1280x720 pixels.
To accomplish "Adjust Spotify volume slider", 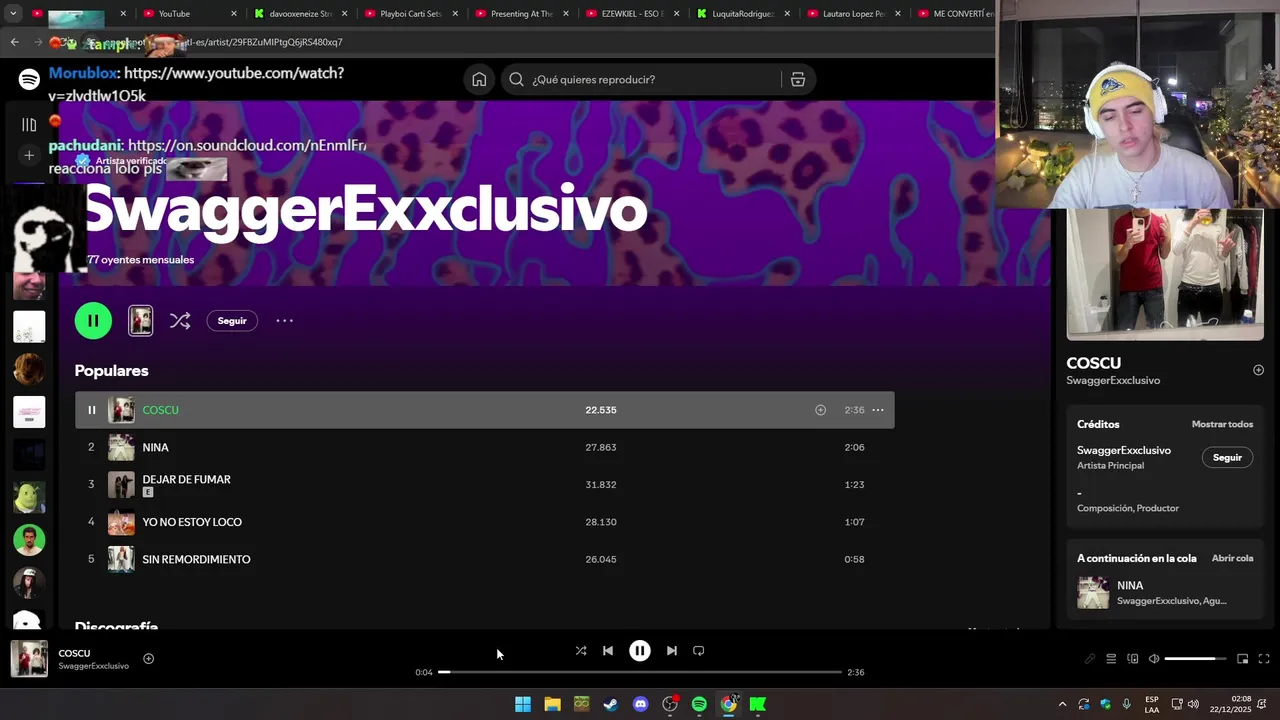I will pos(1196,659).
